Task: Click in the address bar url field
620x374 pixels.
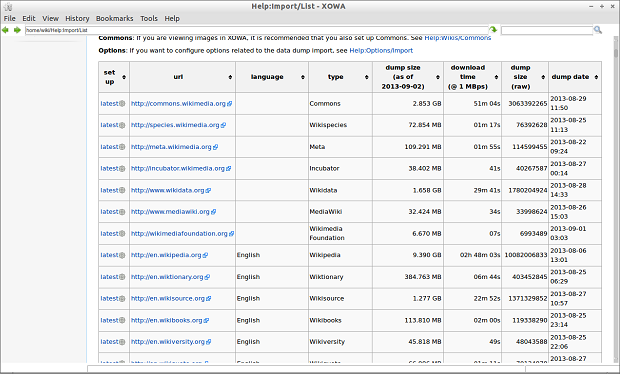Action: (x=257, y=30)
